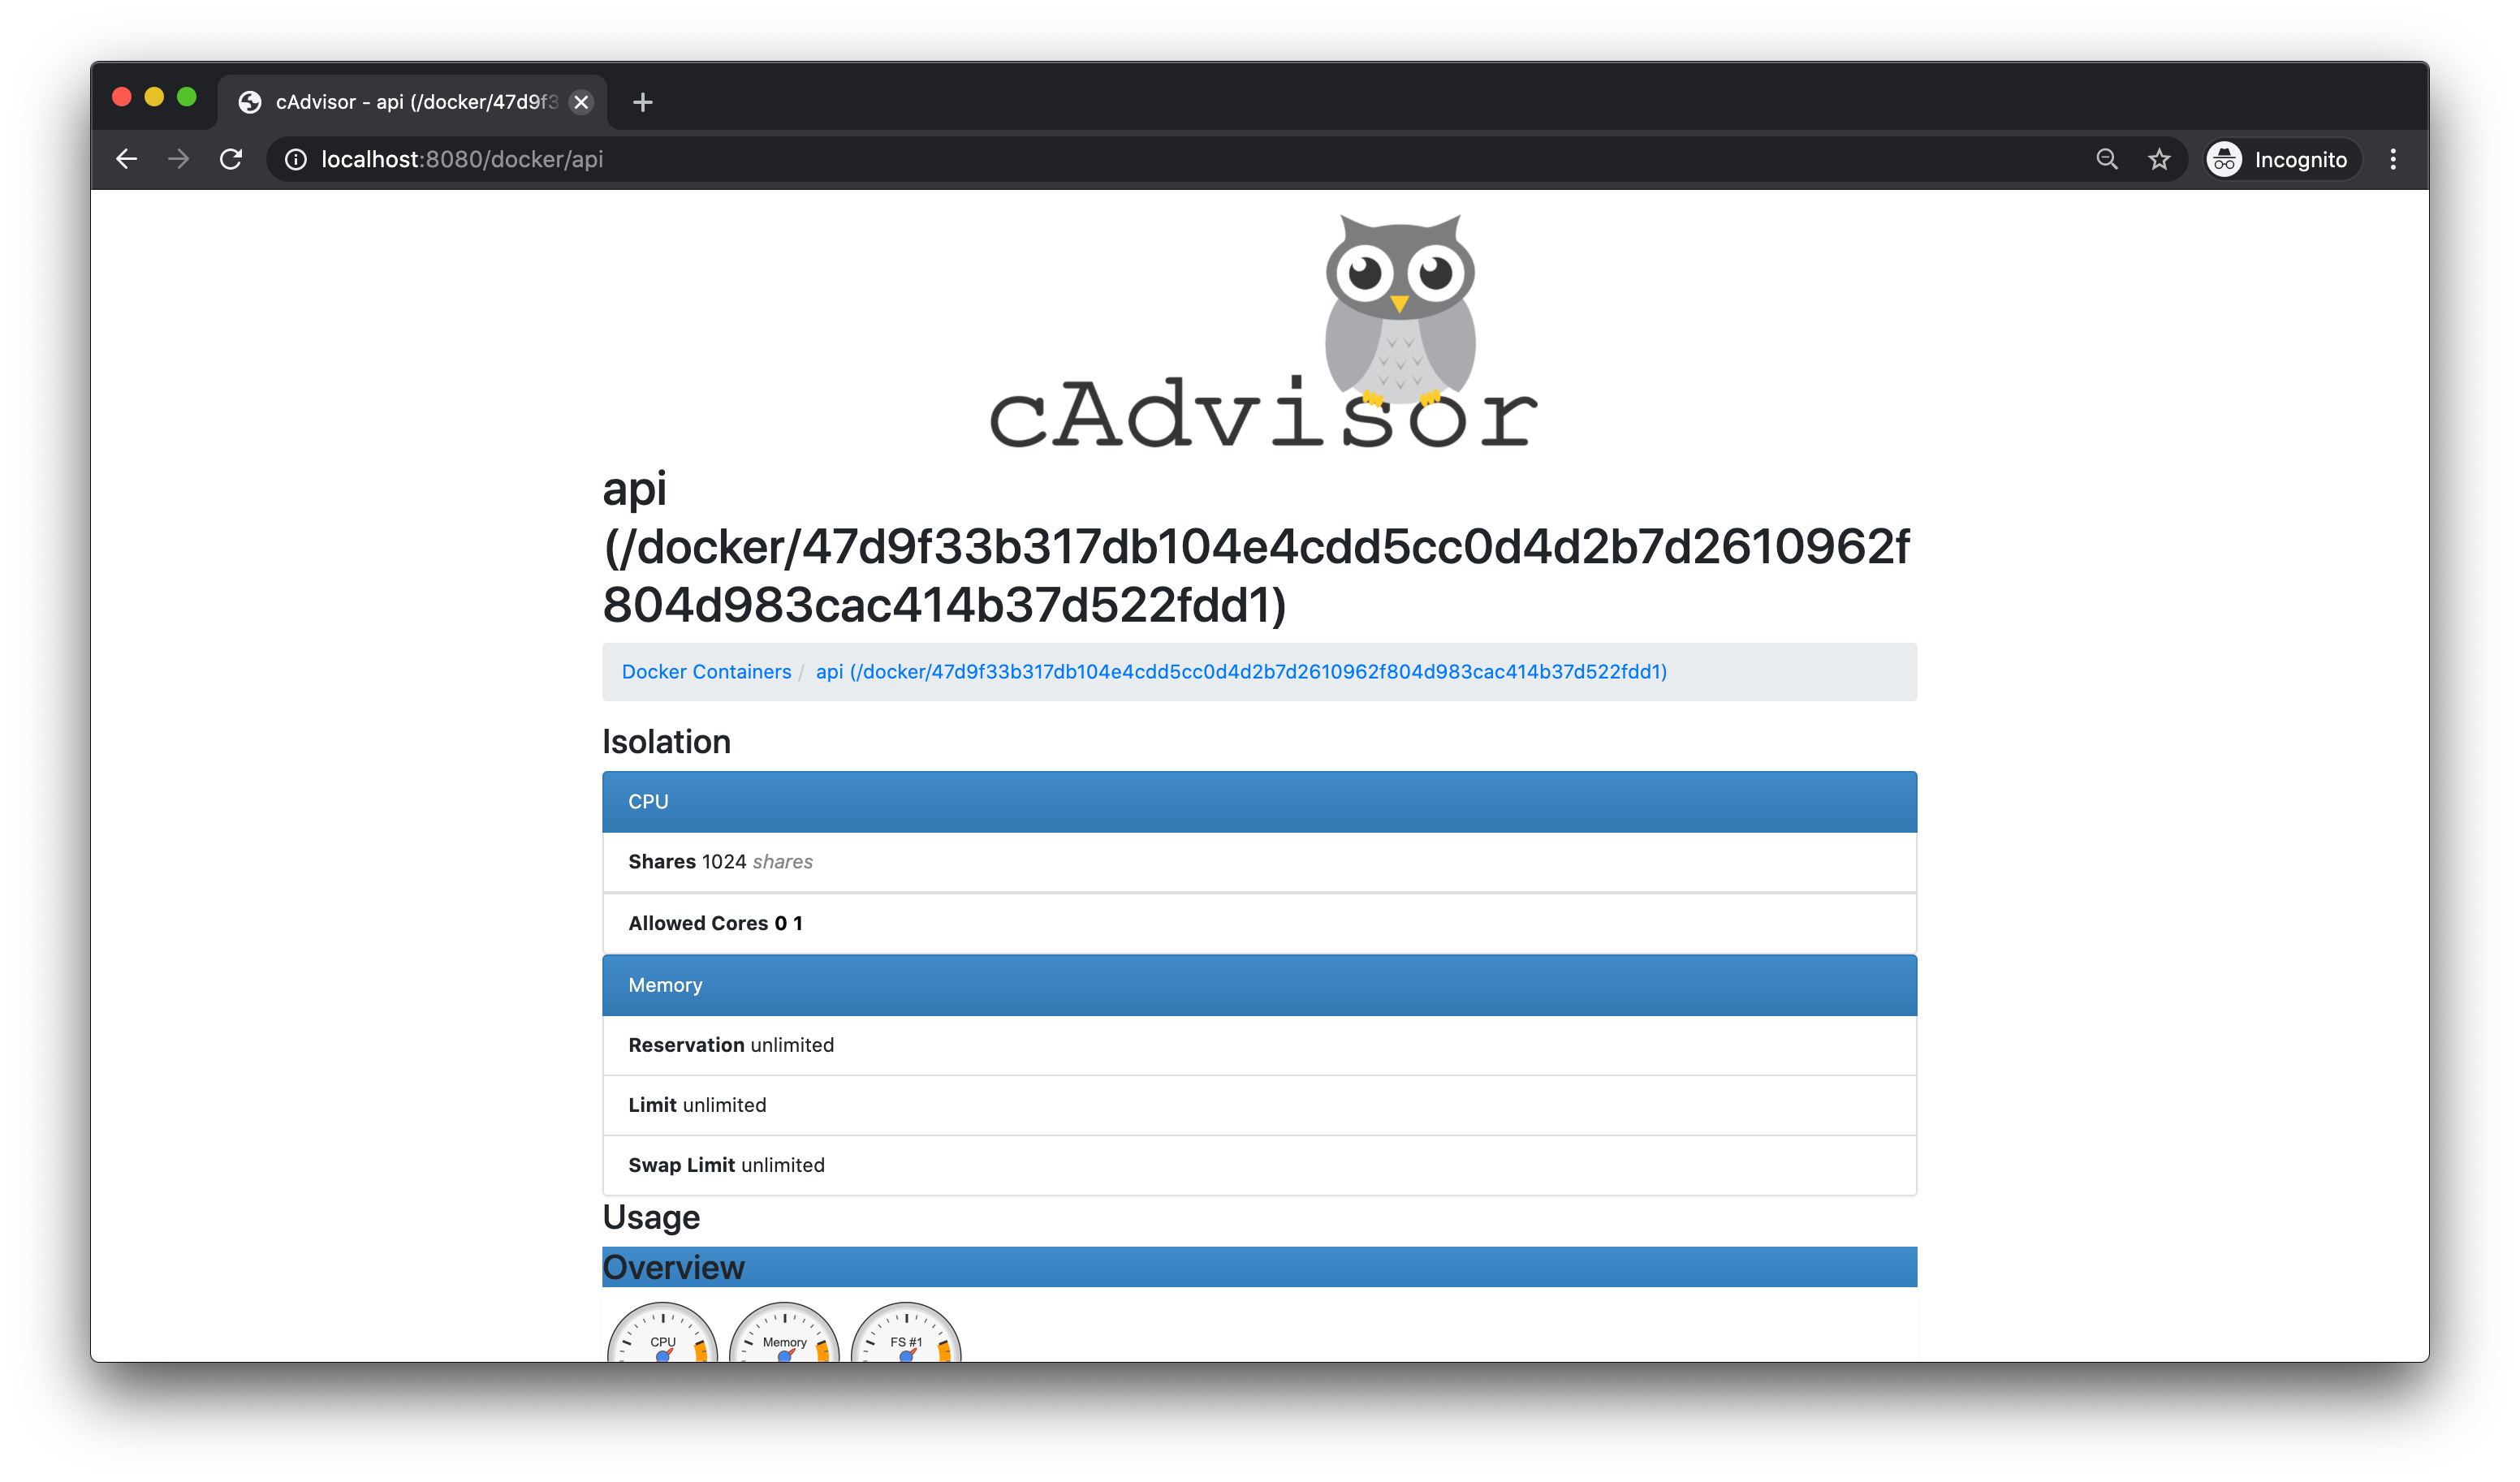Open the api container breadcrumb link
The height and width of the screenshot is (1482, 2520).
click(x=1241, y=672)
